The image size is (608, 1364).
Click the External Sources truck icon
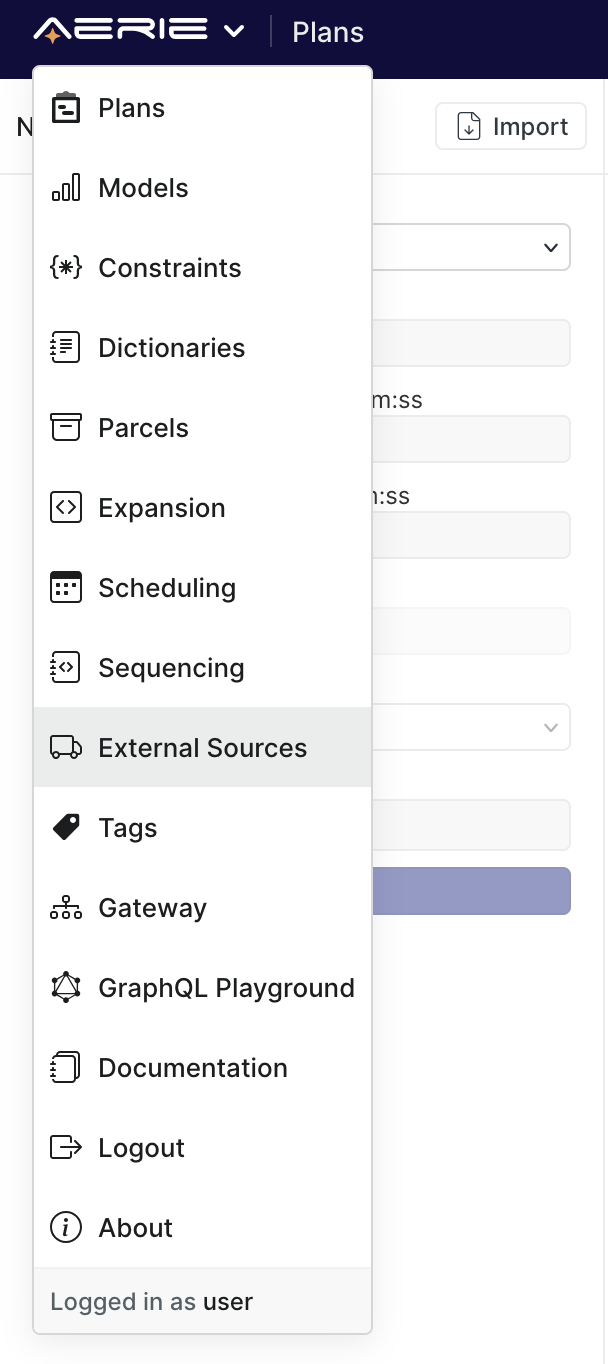click(x=65, y=747)
